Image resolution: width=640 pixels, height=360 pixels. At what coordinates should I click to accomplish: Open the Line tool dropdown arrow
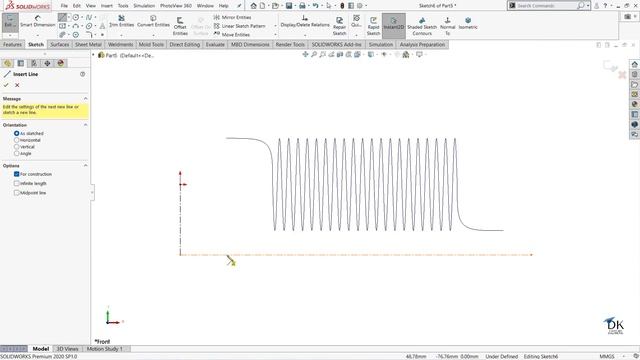coord(69,17)
